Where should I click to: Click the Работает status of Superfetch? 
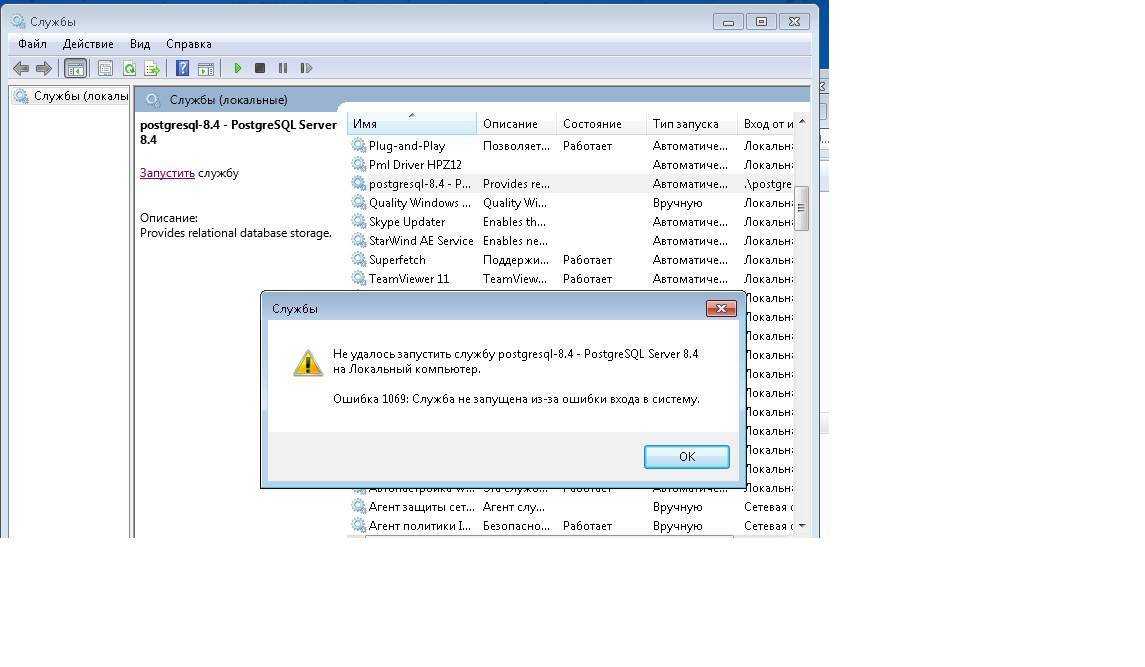pos(587,260)
